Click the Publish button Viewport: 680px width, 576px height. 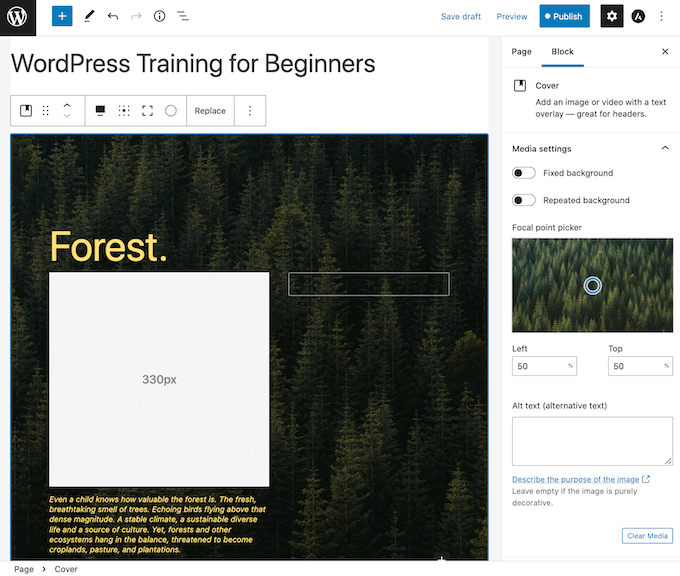tap(564, 17)
